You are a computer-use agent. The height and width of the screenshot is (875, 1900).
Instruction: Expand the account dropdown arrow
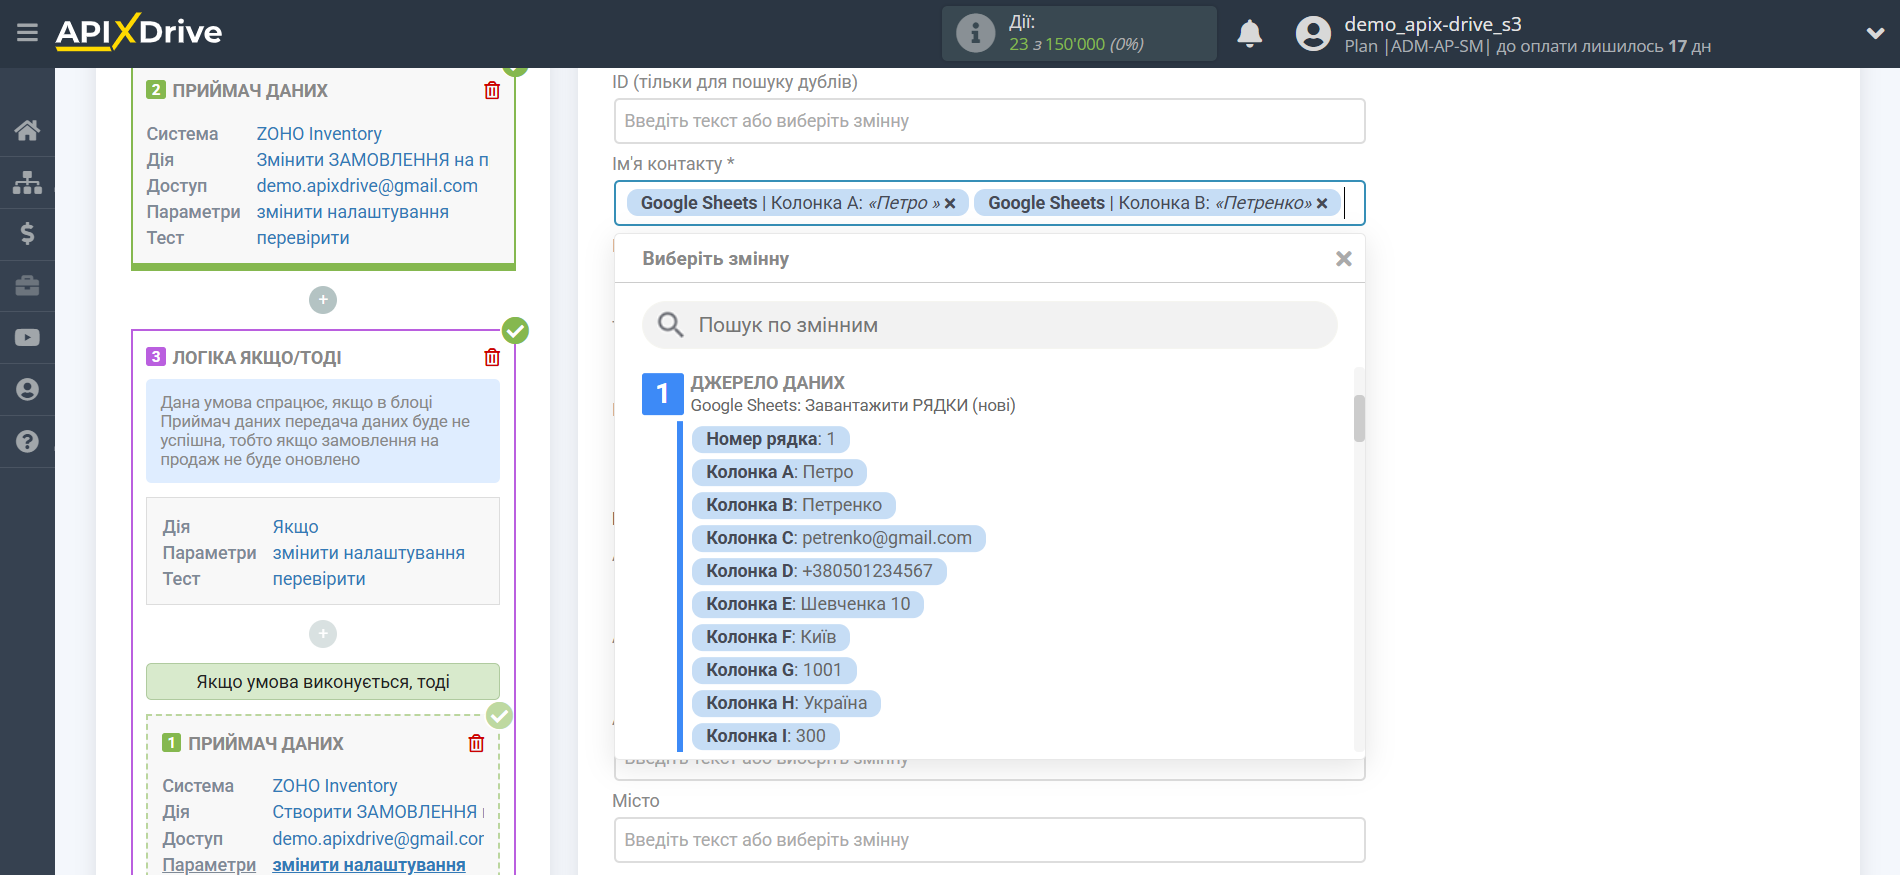(x=1875, y=33)
